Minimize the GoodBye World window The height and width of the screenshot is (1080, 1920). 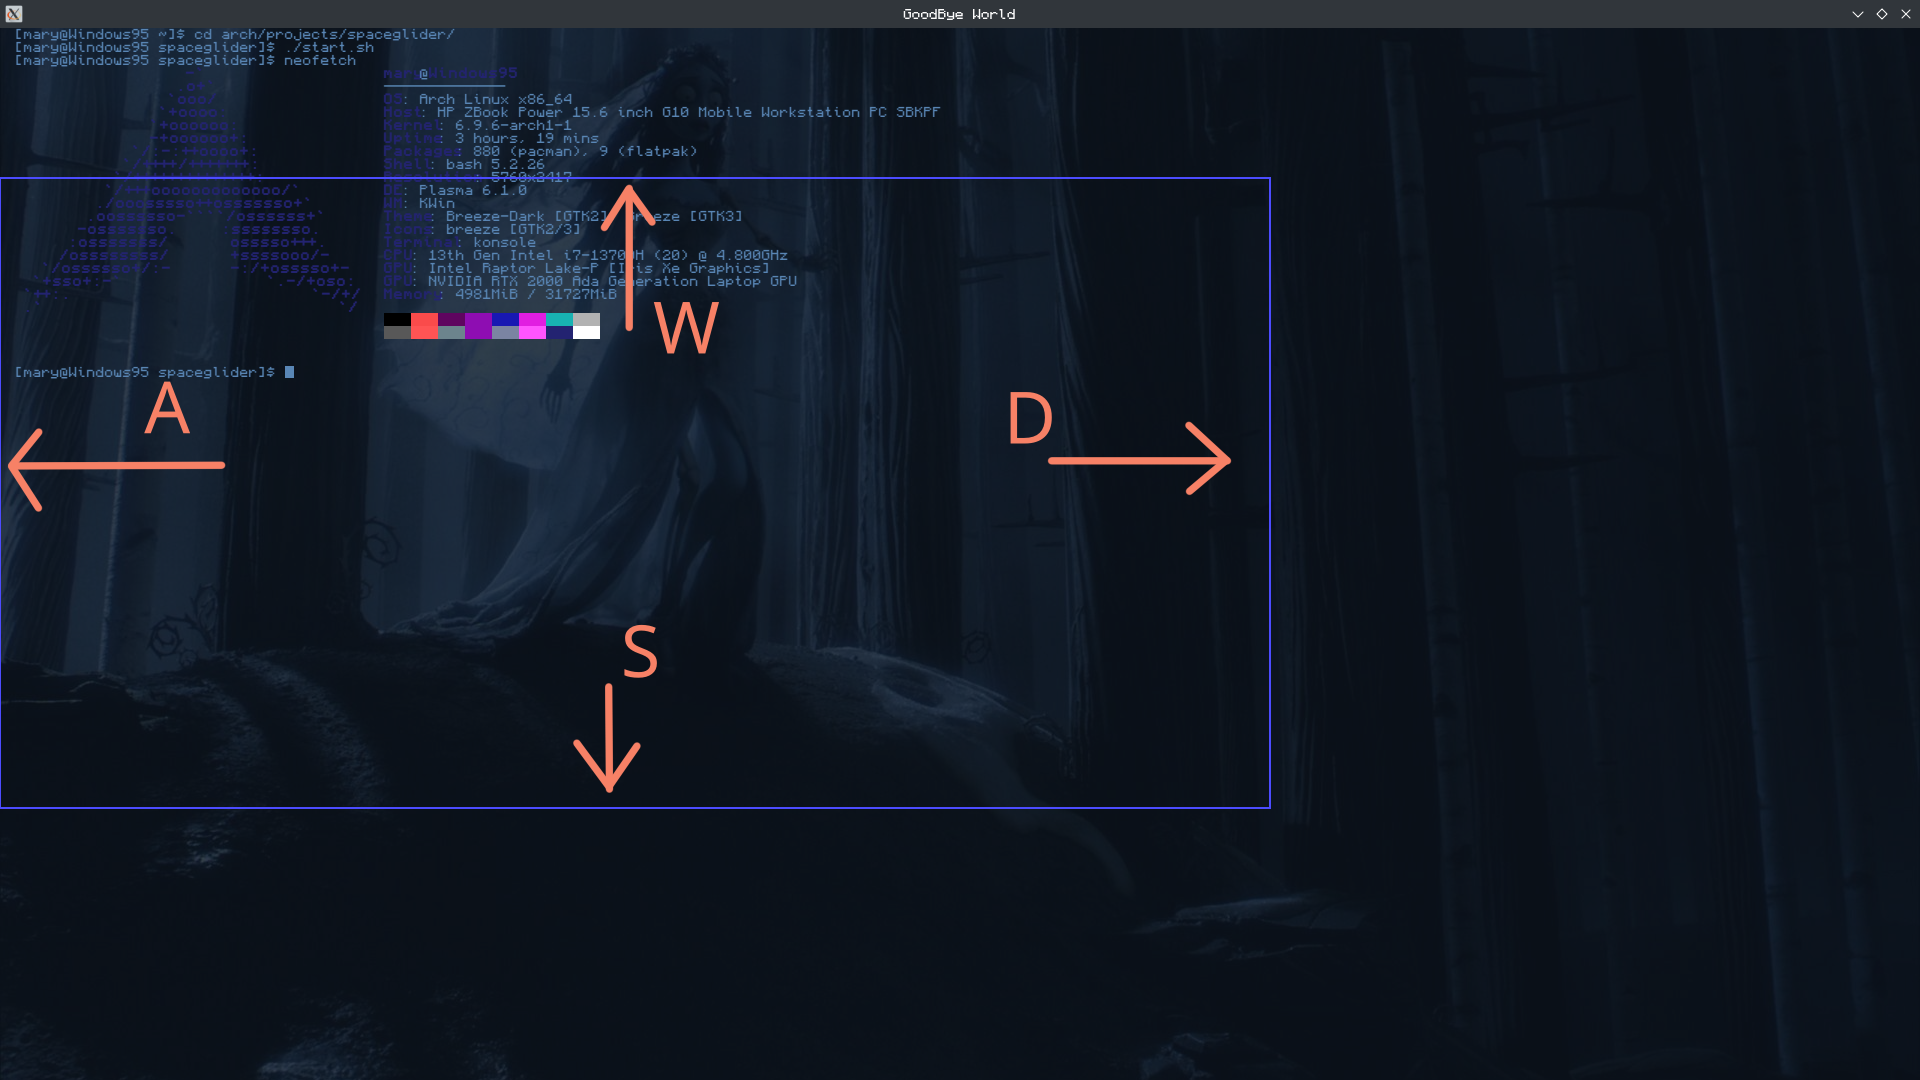[x=1857, y=14]
